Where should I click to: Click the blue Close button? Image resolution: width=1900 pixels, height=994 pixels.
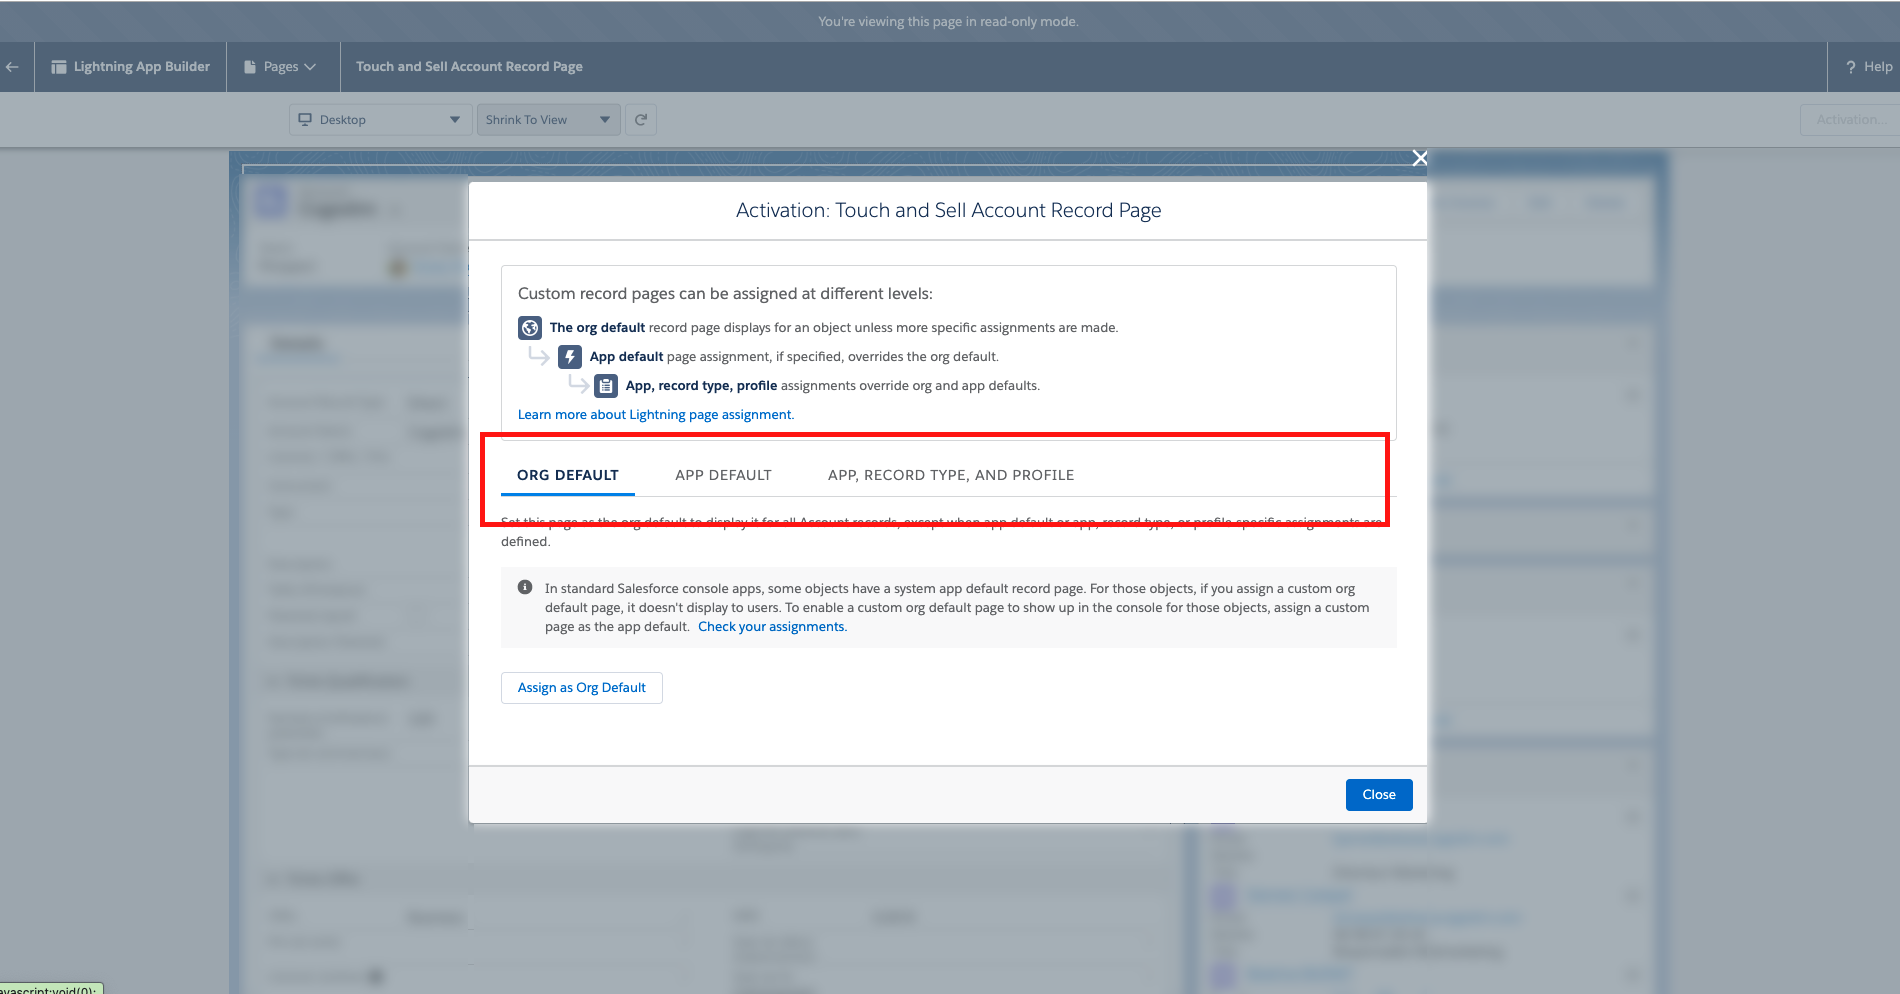(1379, 795)
